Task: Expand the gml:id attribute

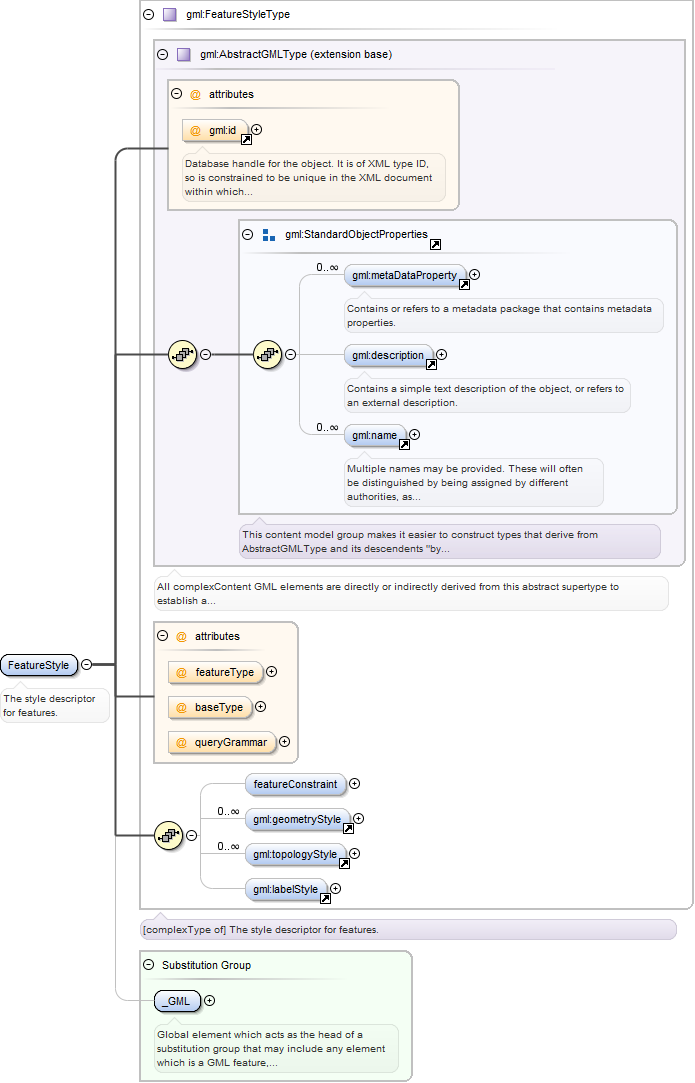Action: (x=256, y=129)
